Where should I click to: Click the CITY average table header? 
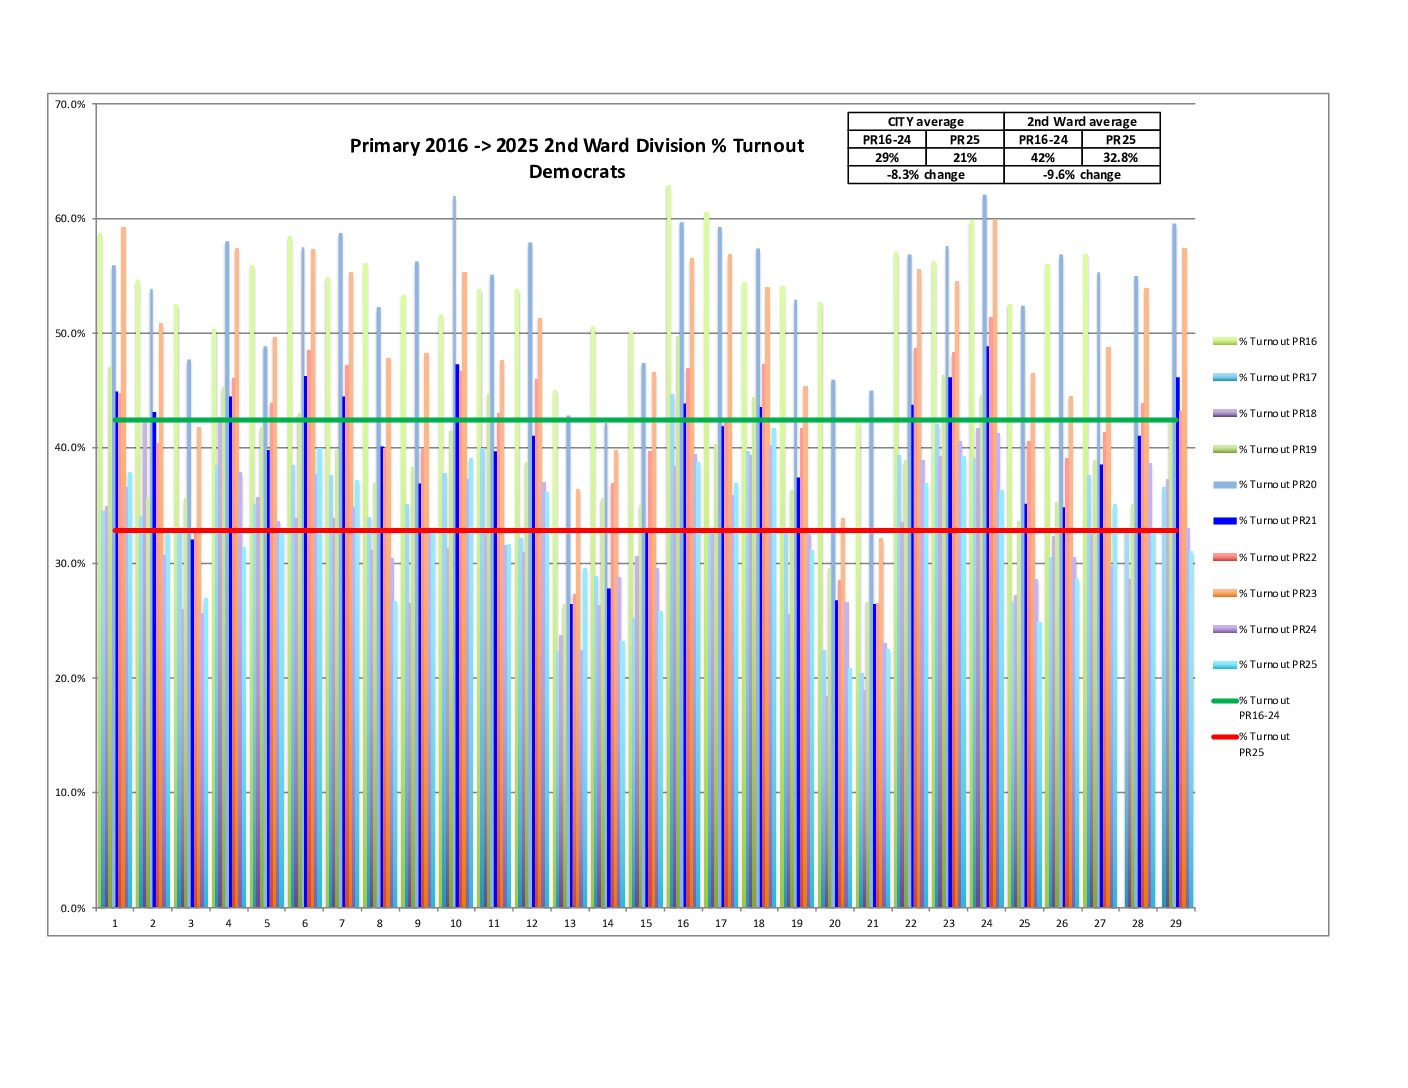[x=925, y=122]
